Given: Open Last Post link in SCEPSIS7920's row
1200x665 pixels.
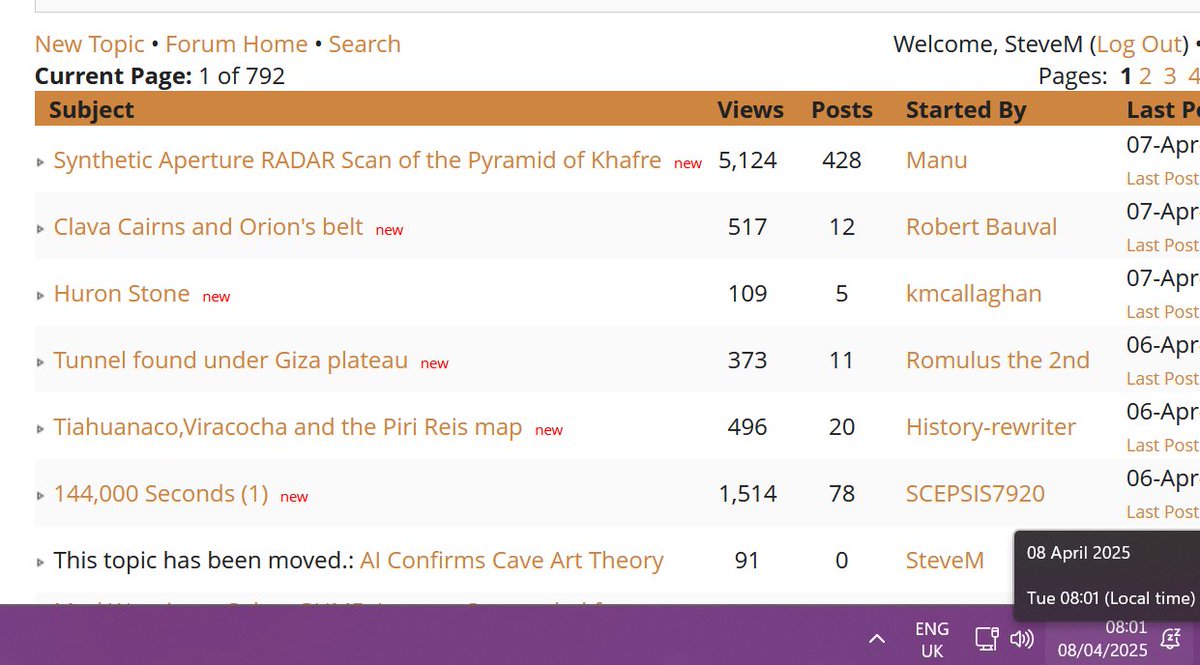Looking at the screenshot, I should click(1162, 512).
